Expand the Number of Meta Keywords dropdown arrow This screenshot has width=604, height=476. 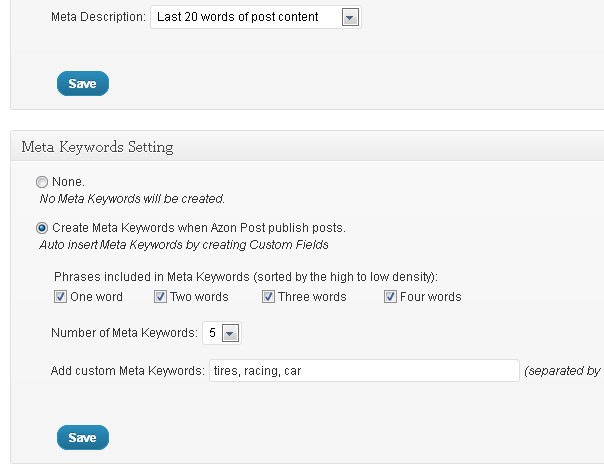click(x=230, y=333)
